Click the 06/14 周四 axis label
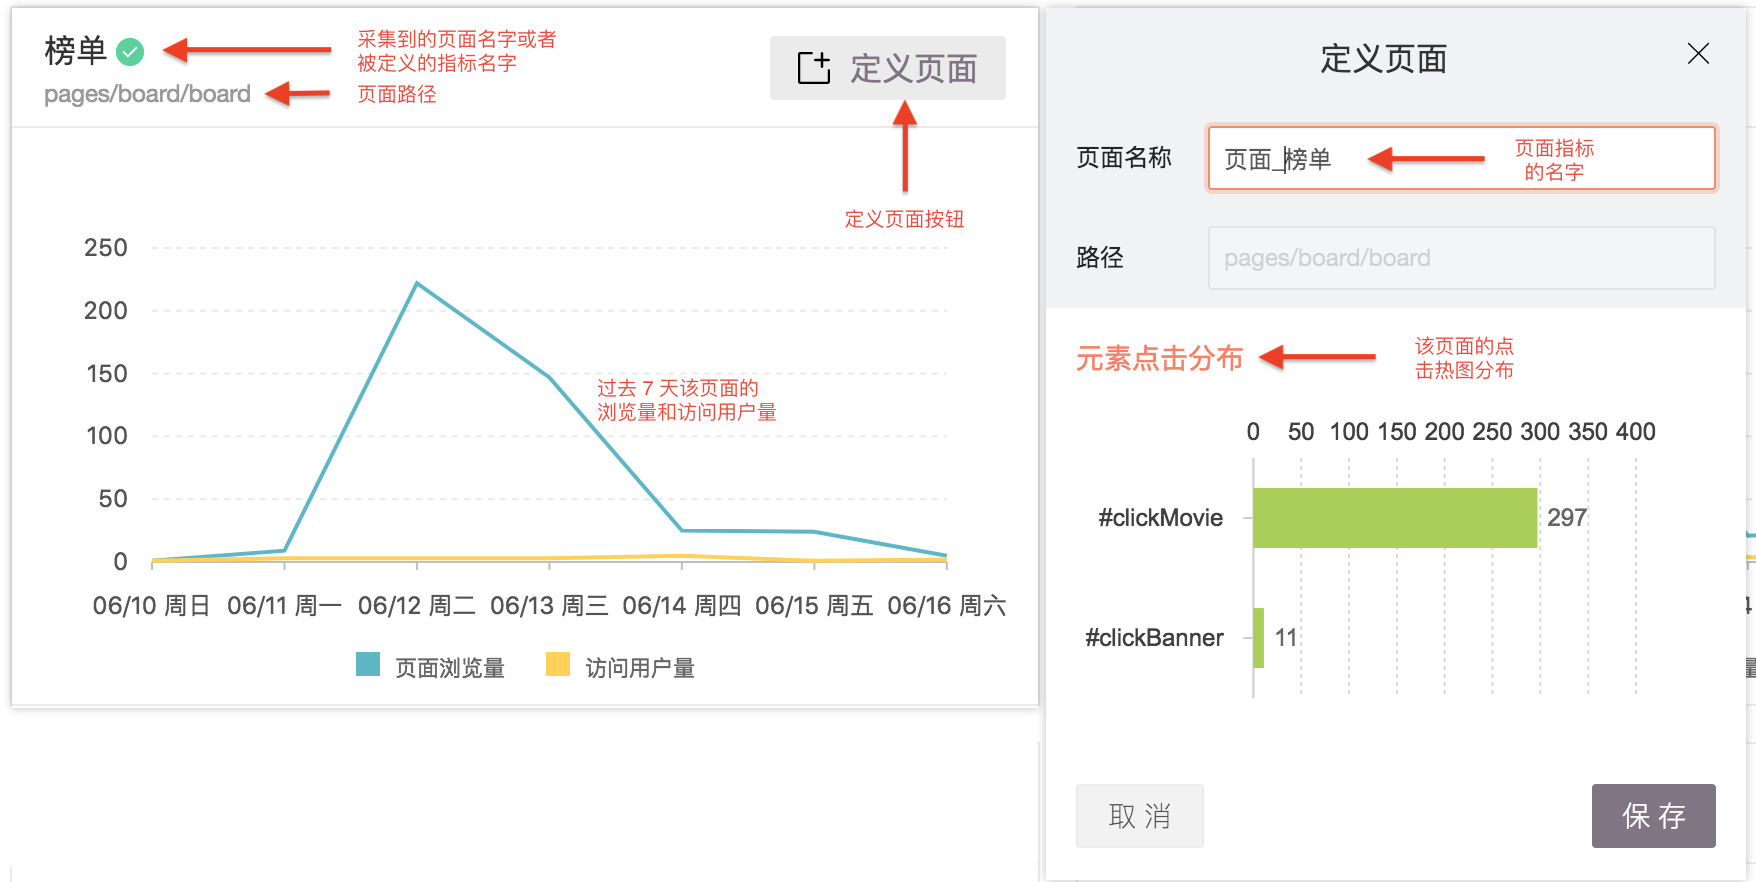The width and height of the screenshot is (1756, 882). point(681,606)
